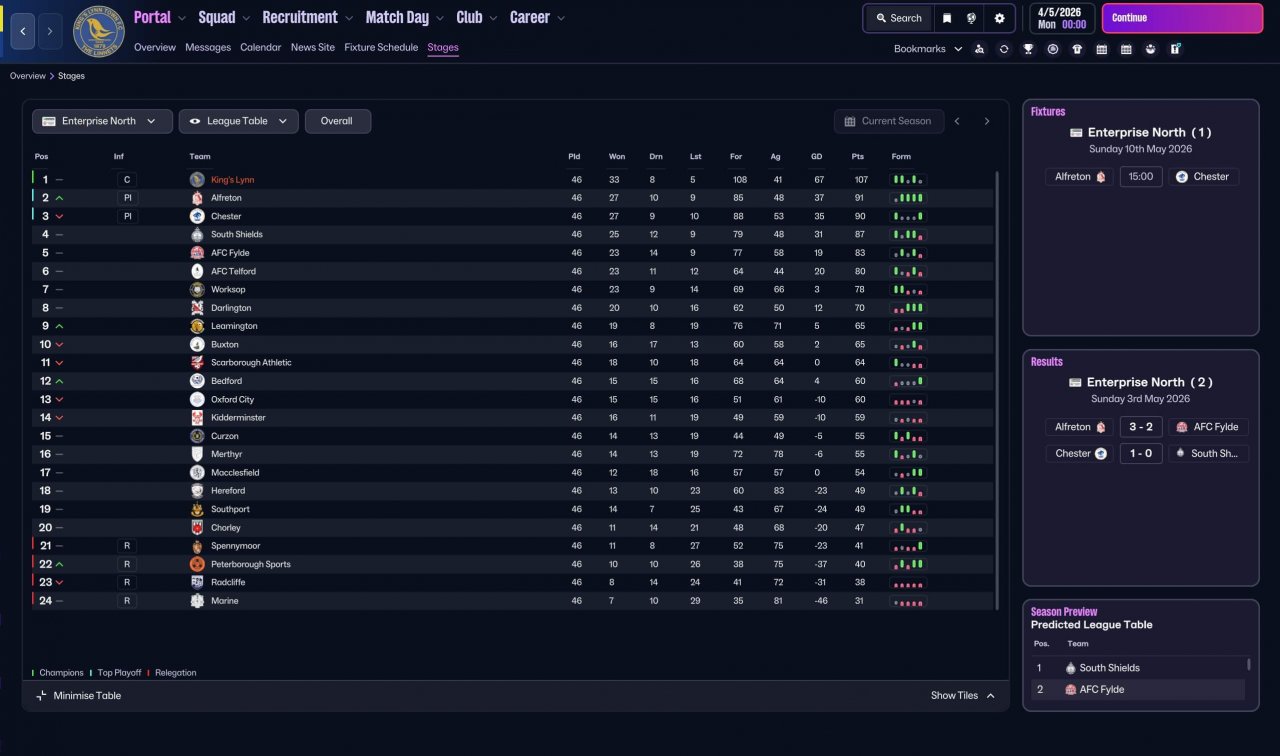The image size is (1280, 756).
Task: Click the Overall filter button
Action: click(x=338, y=121)
